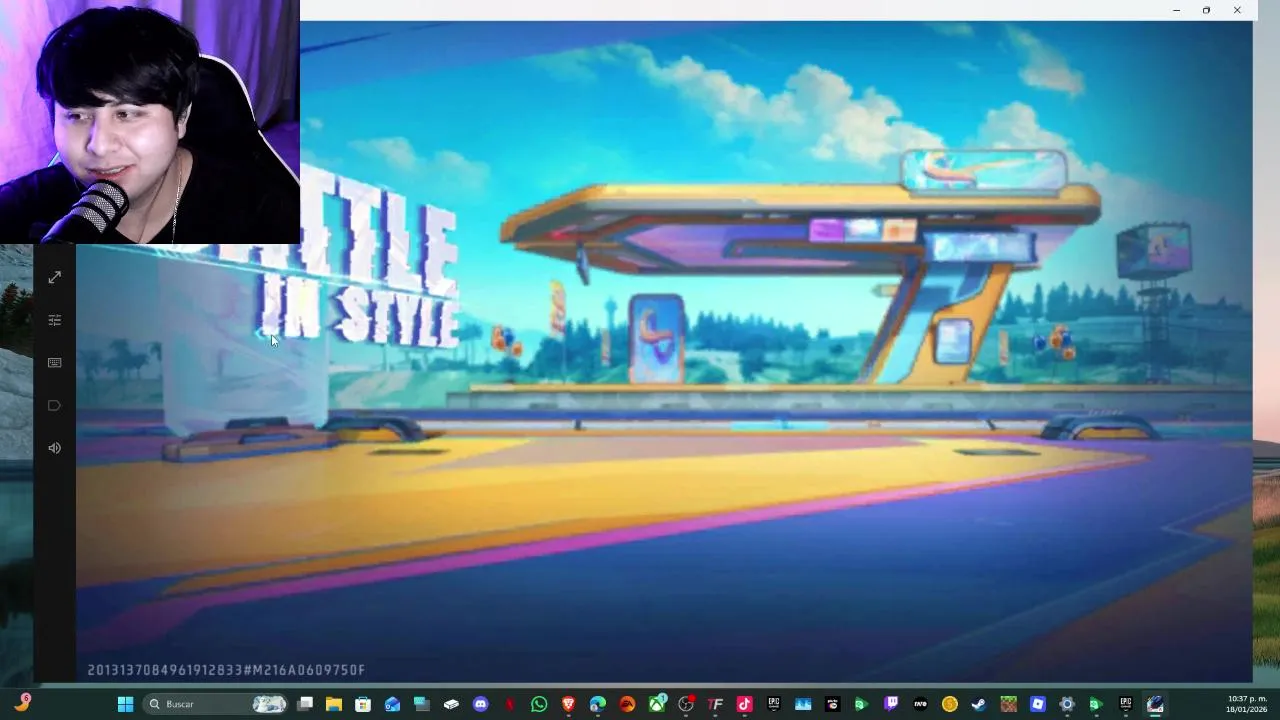
Task: Open WhatsApp from the taskbar
Action: tap(539, 704)
